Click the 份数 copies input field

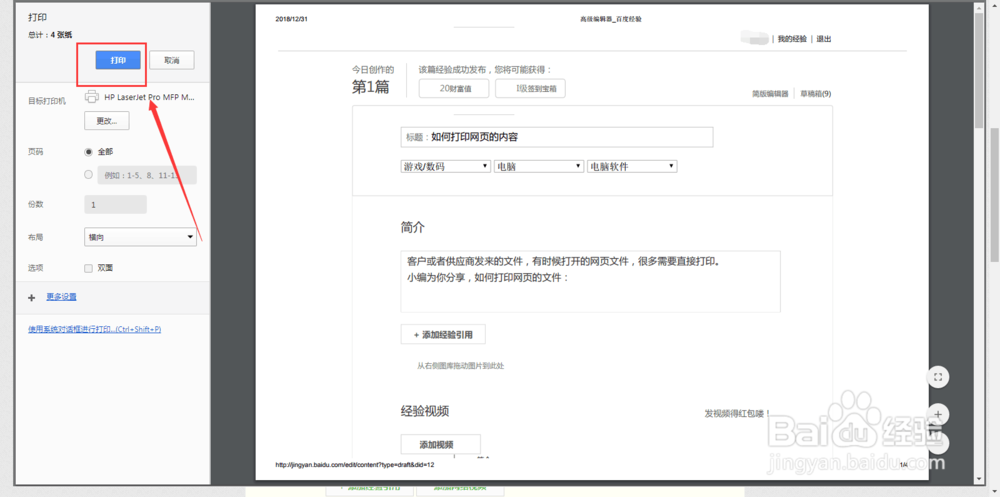pyautogui.click(x=115, y=205)
